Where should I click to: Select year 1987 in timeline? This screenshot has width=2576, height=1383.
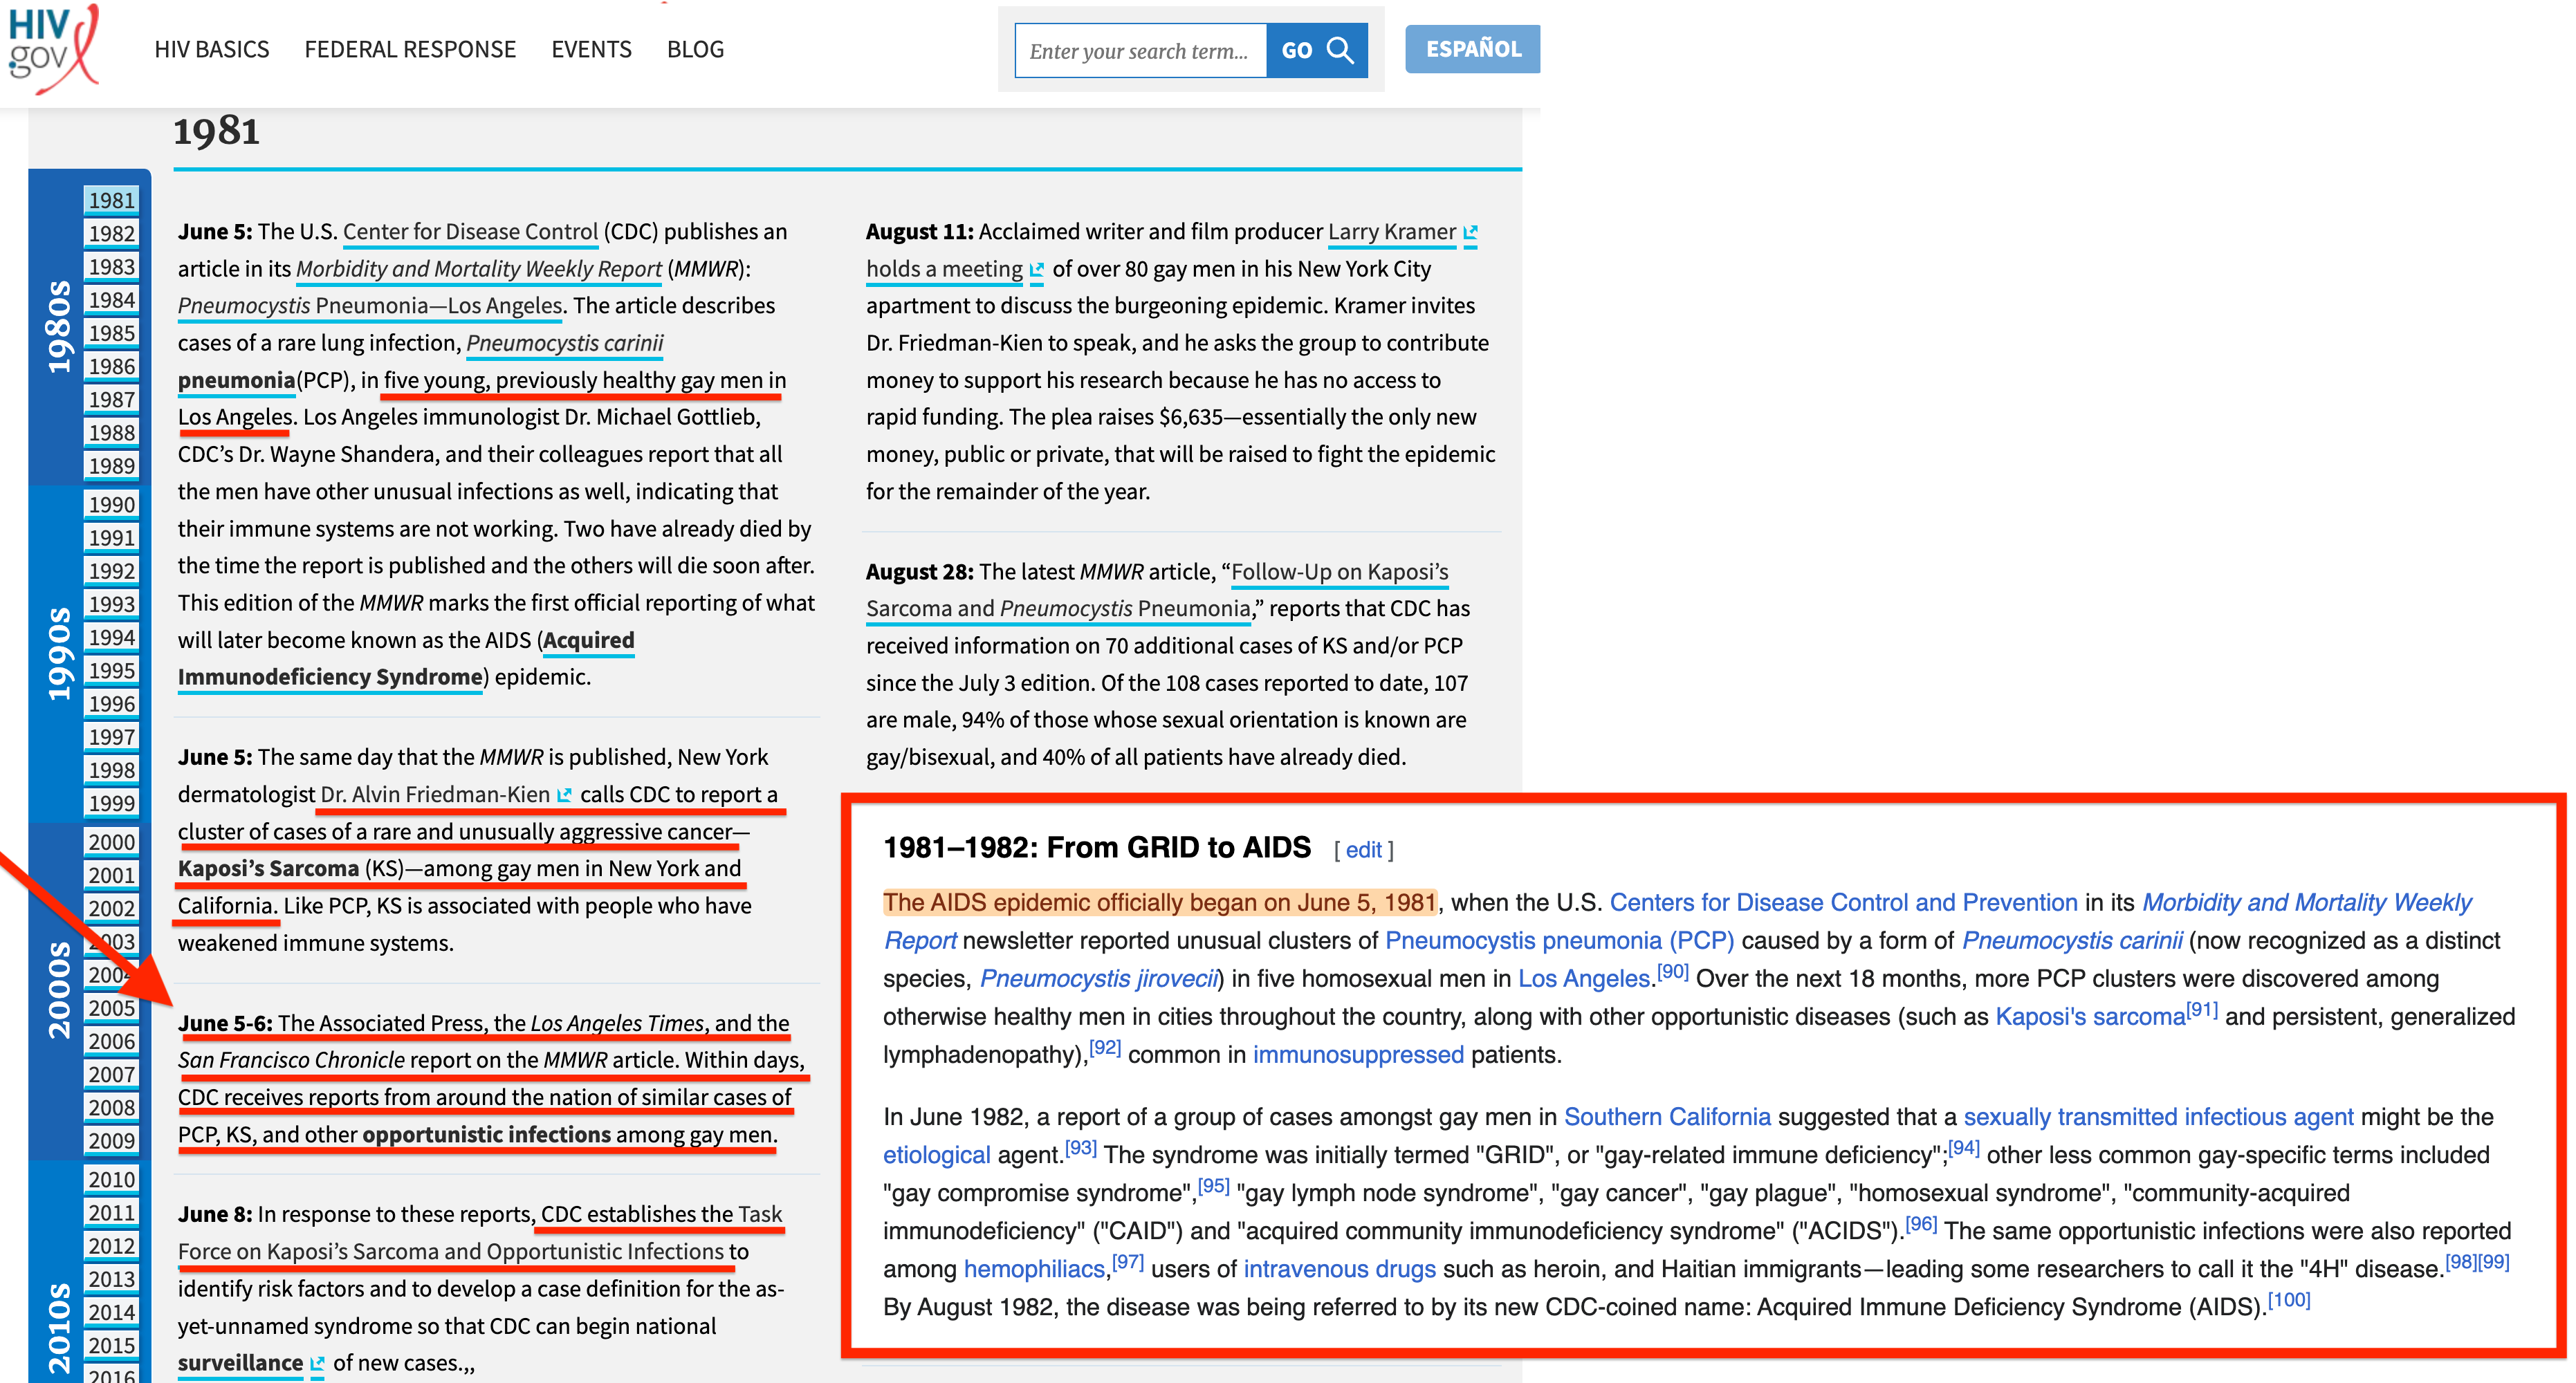[x=111, y=400]
